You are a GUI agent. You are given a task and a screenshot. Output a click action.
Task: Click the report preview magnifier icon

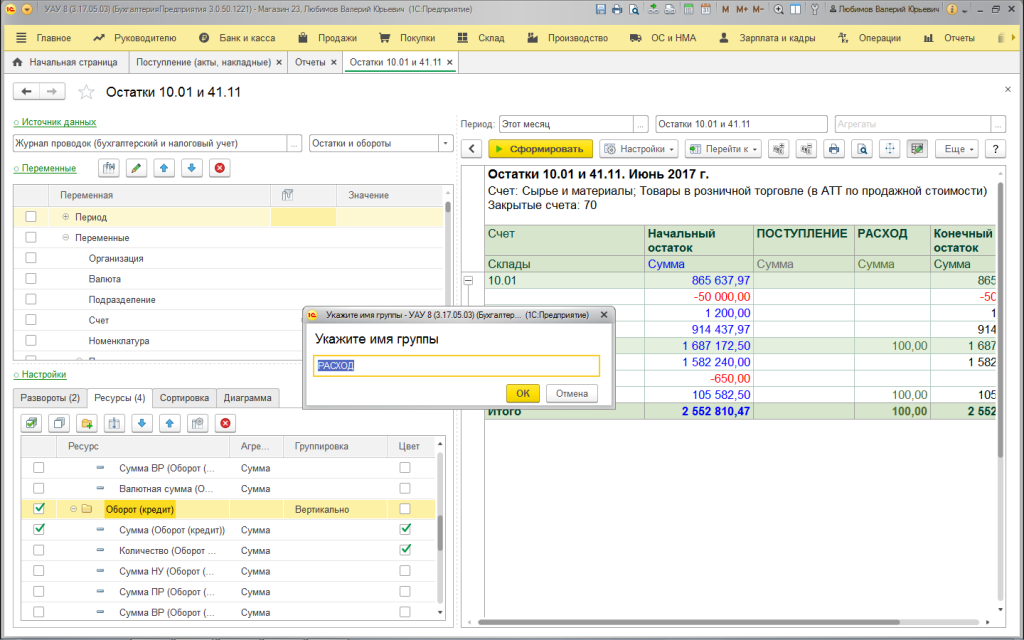[x=863, y=149]
